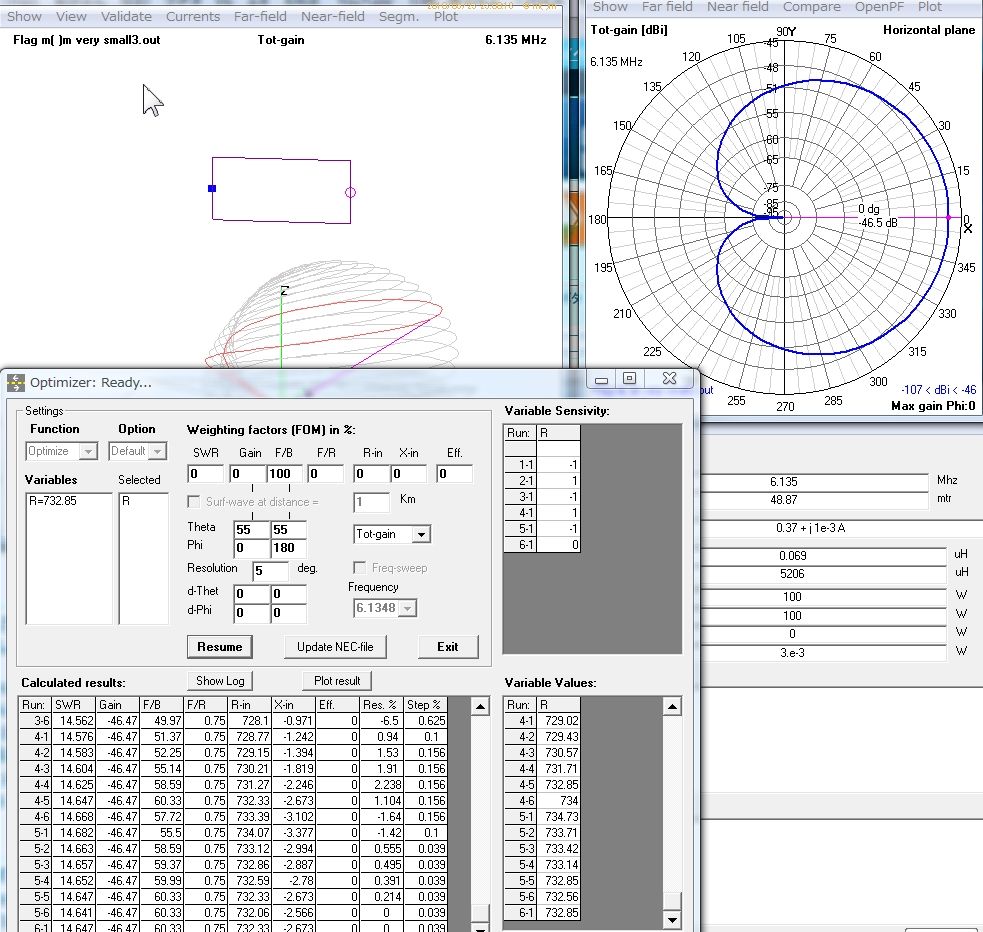Click the F/B column header in results
Viewport: 983px width, 932px height.
tap(162, 704)
